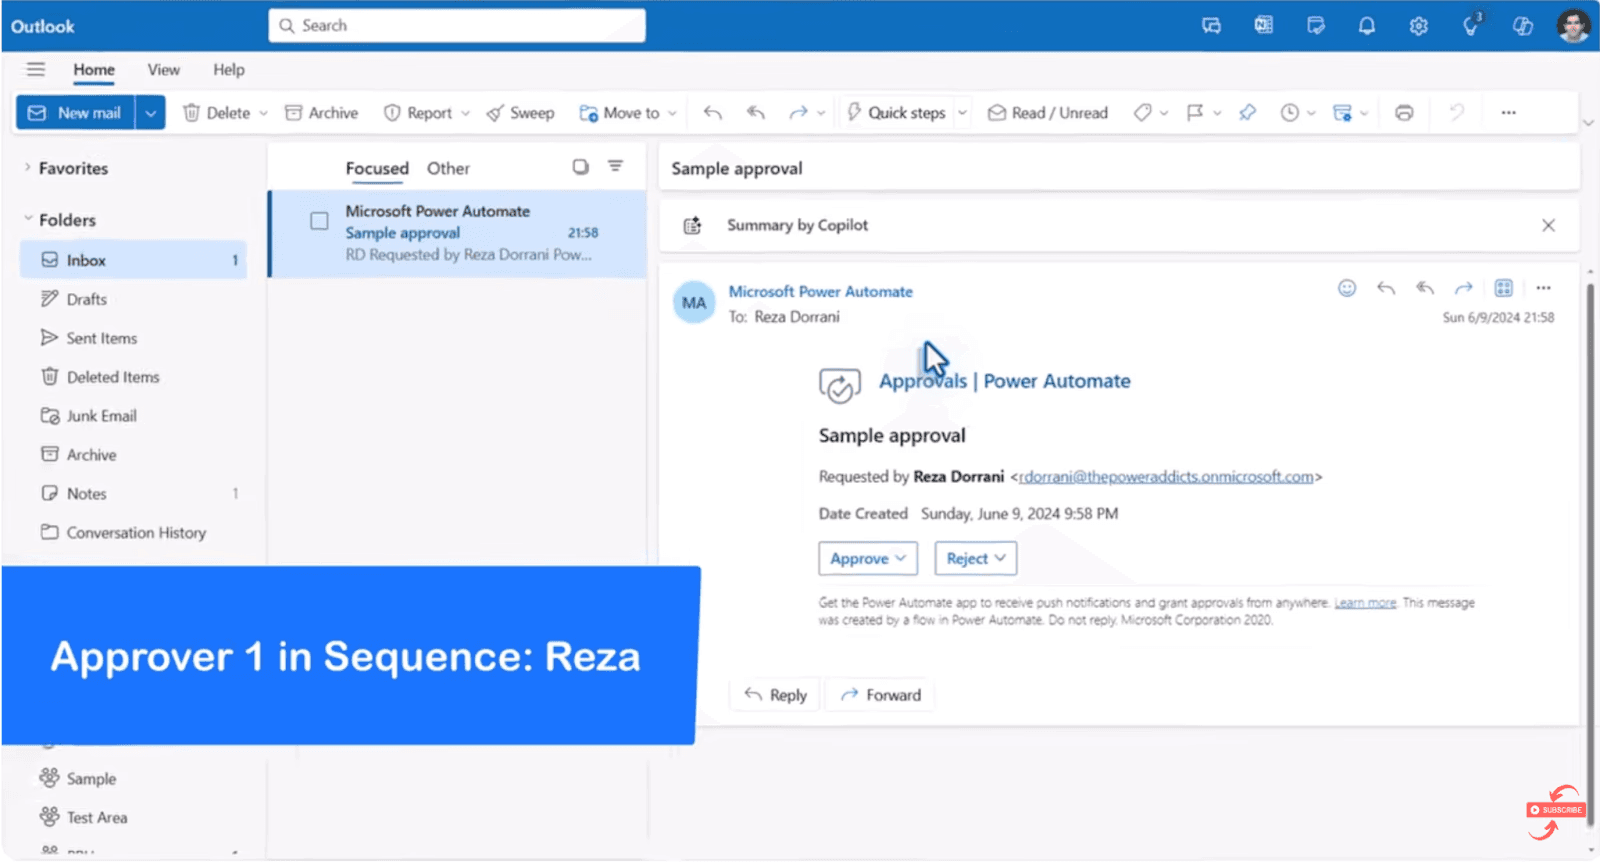Reply all using the message header icon
This screenshot has width=1600, height=862.
1425,288
